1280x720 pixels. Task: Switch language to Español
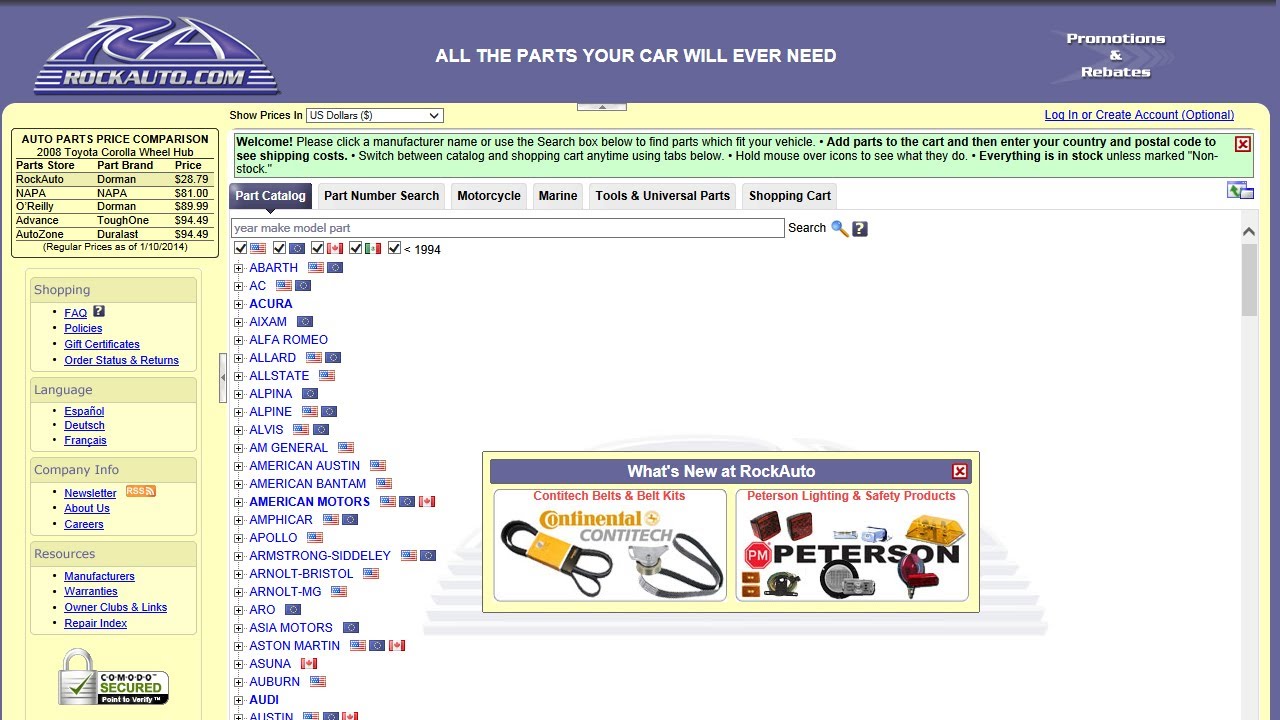coord(84,411)
